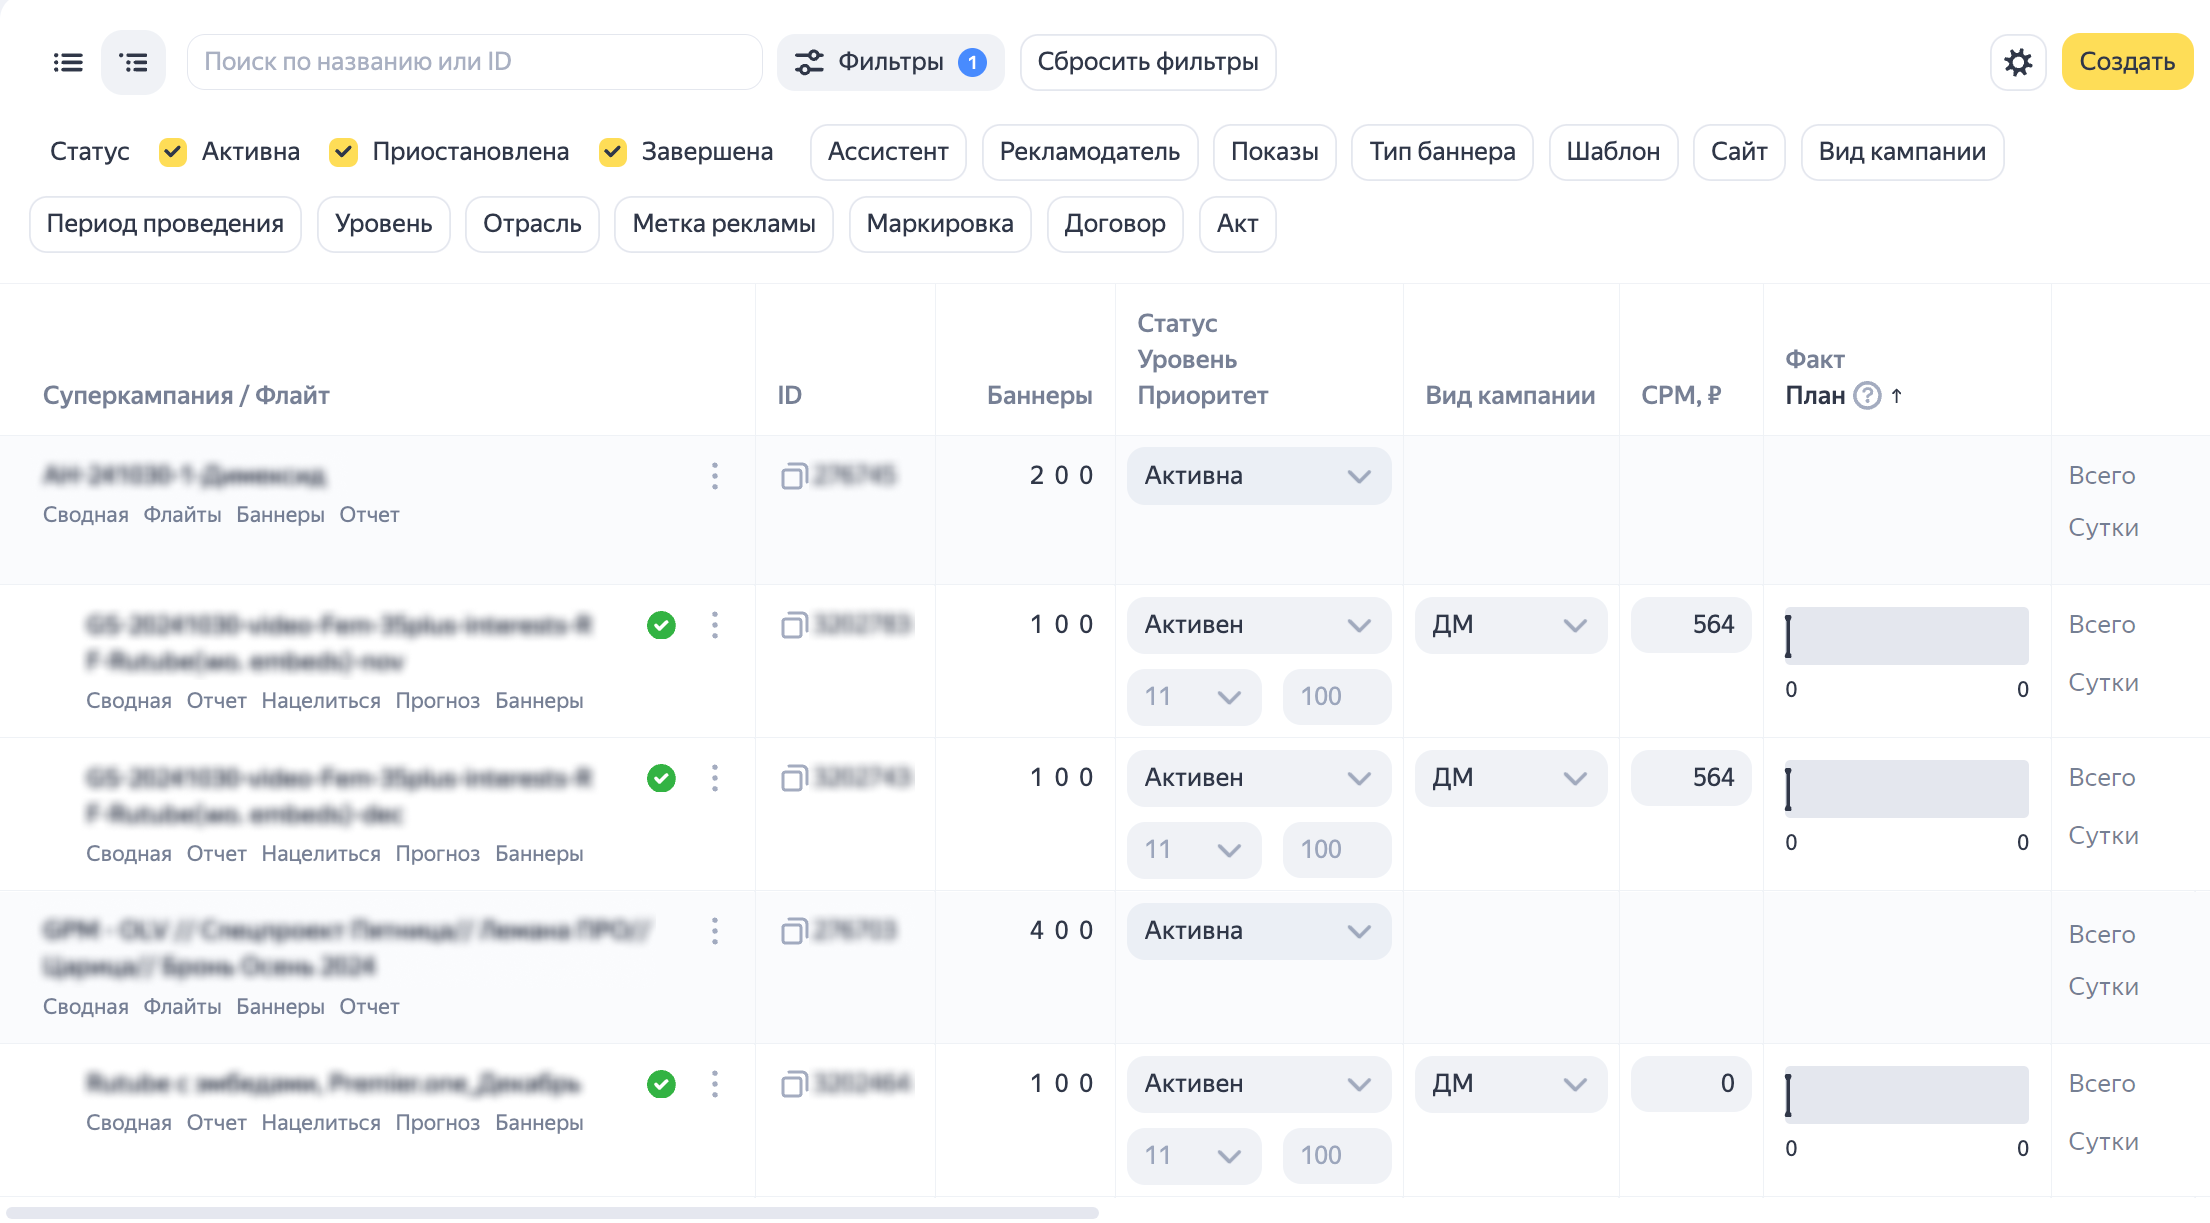This screenshot has width=2210, height=1223.
Task: Uncheck the Активна status checkbox
Action: pyautogui.click(x=173, y=152)
